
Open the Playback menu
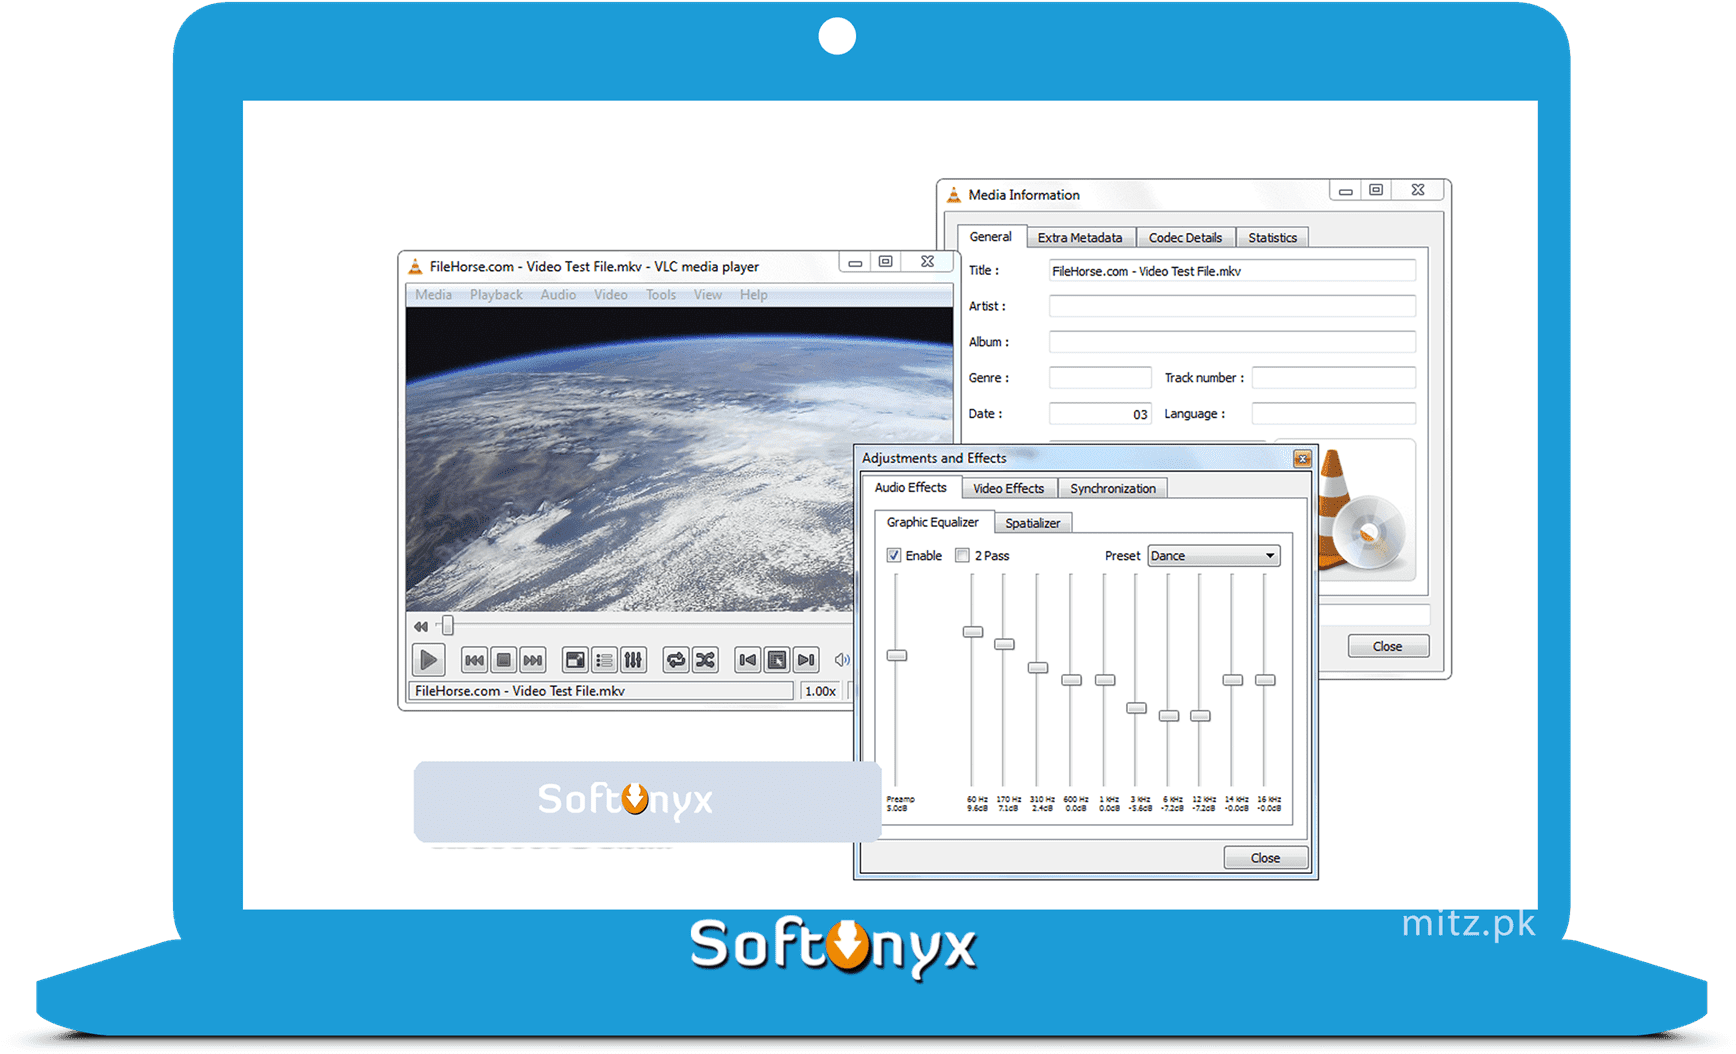click(x=496, y=295)
